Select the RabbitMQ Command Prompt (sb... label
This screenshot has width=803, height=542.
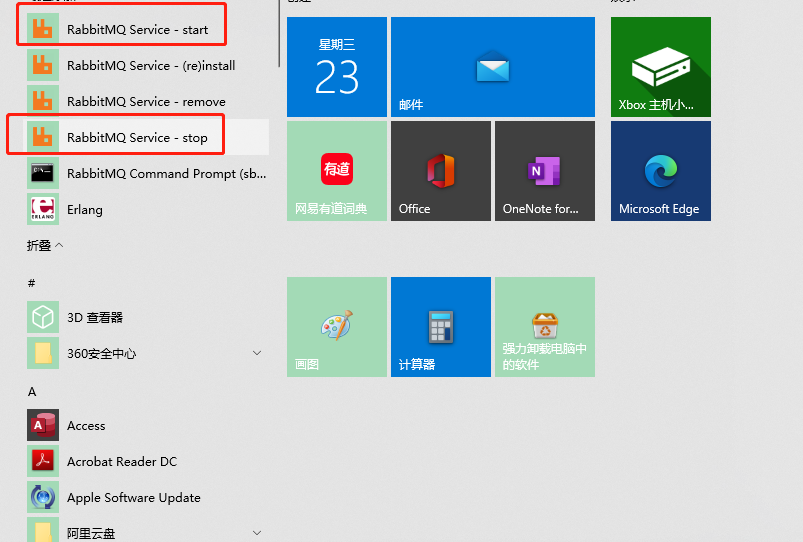167,174
